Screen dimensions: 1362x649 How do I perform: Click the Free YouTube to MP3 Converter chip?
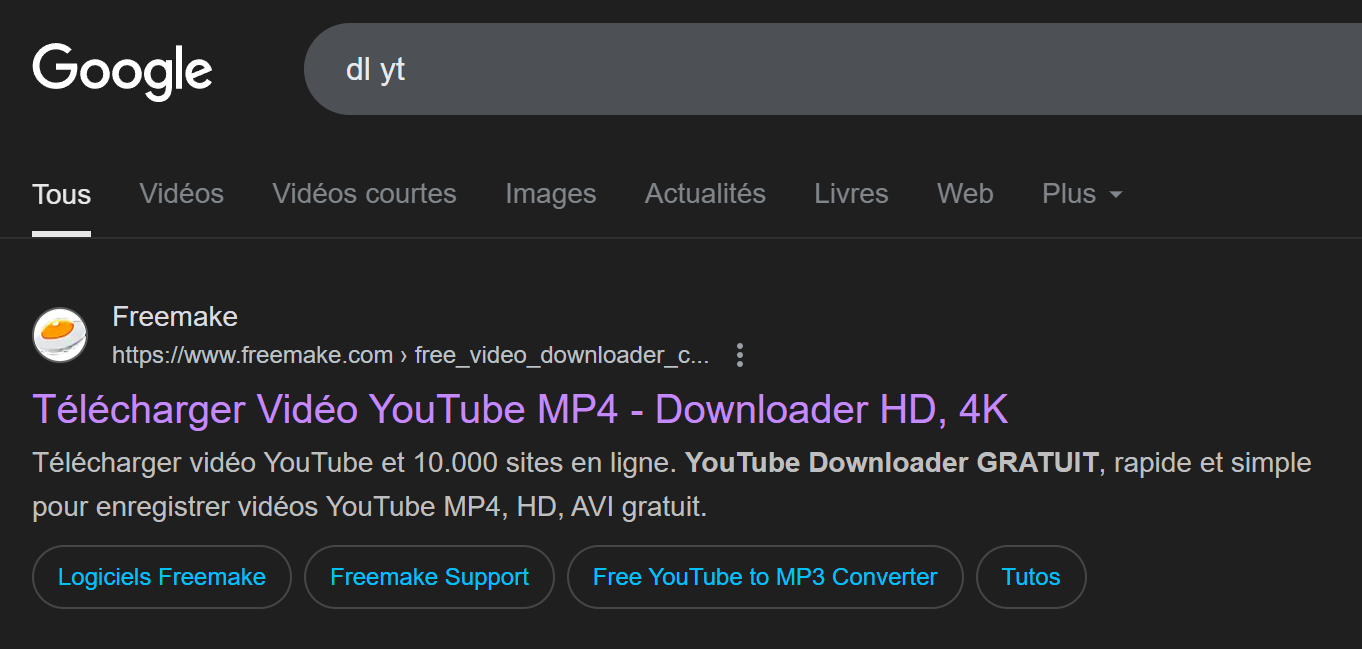765,577
